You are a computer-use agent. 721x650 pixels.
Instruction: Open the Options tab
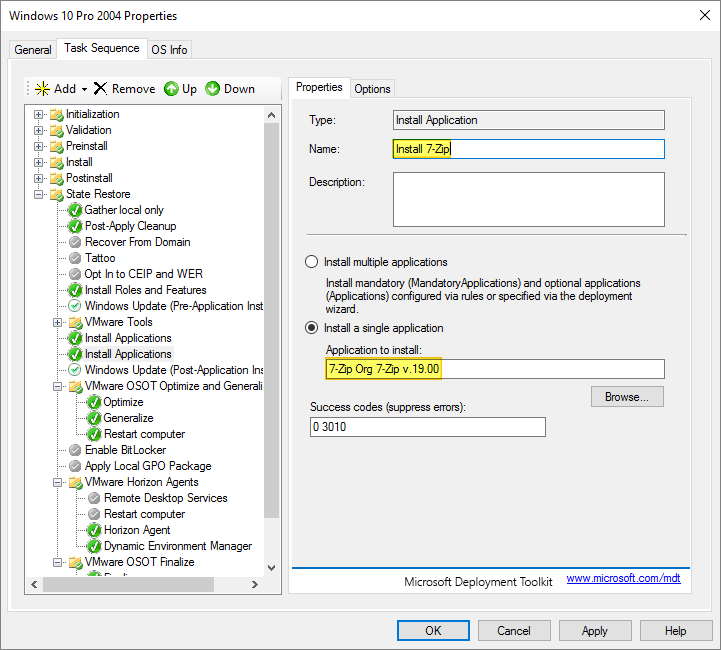click(x=372, y=89)
